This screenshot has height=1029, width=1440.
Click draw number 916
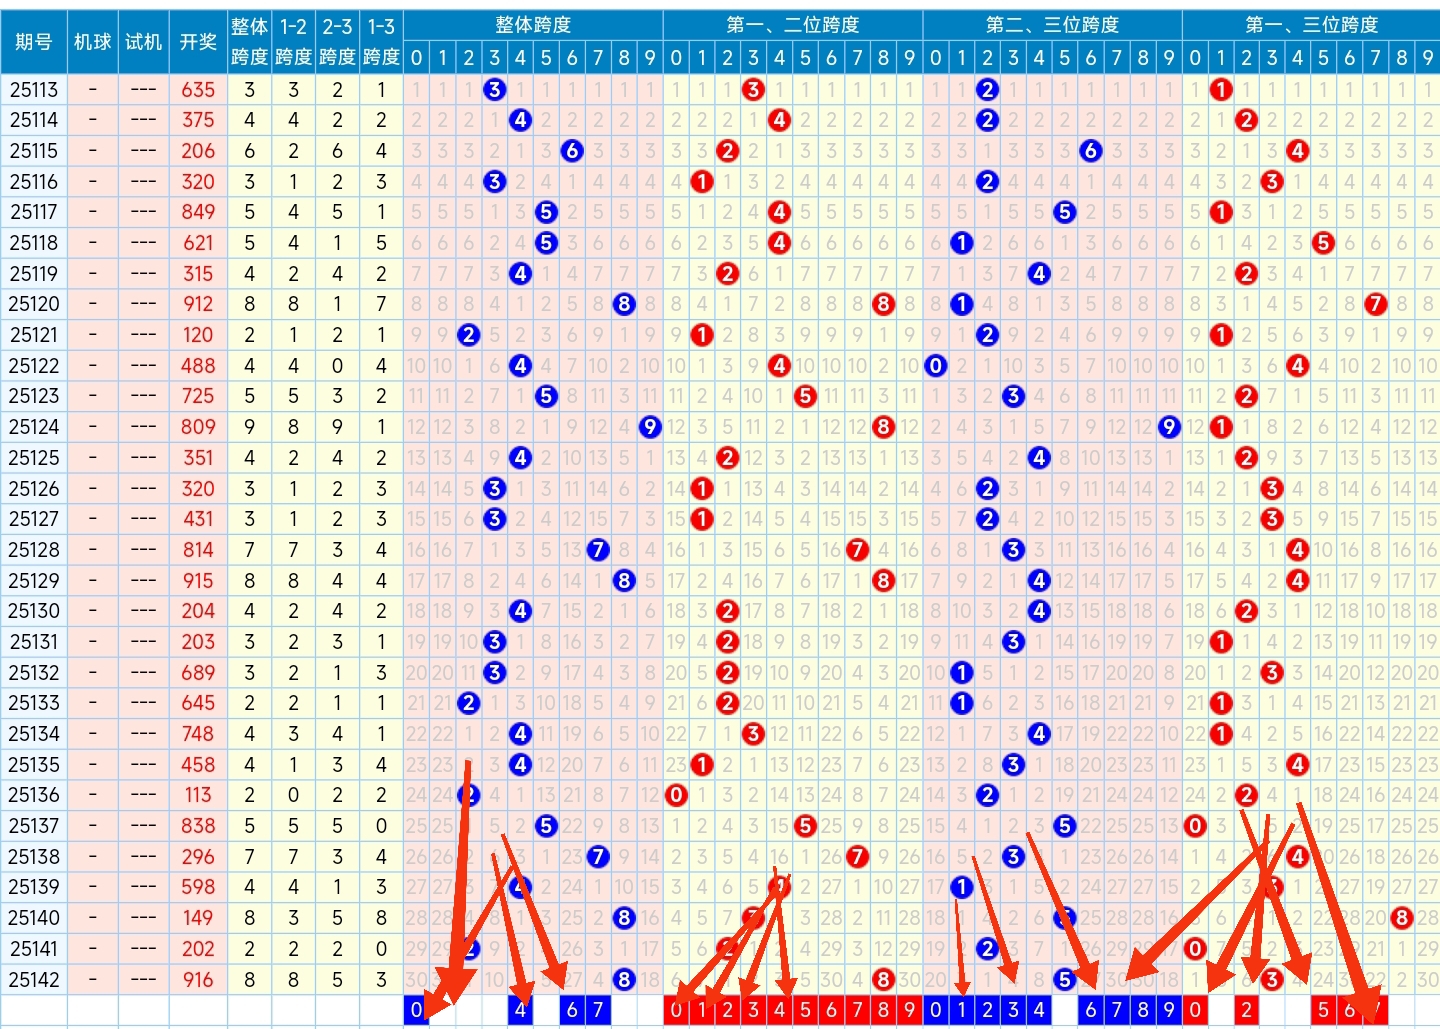(x=198, y=980)
